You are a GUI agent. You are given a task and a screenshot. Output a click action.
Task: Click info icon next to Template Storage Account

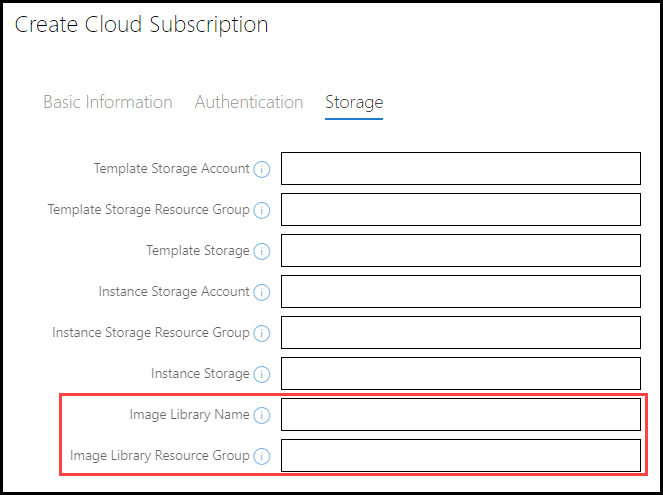[262, 169]
